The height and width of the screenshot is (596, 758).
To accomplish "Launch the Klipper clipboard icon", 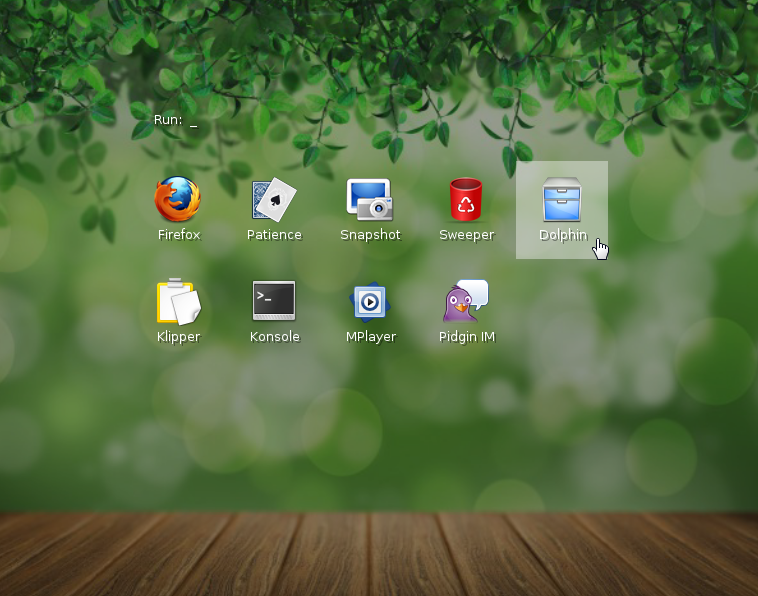I will click(x=178, y=301).
